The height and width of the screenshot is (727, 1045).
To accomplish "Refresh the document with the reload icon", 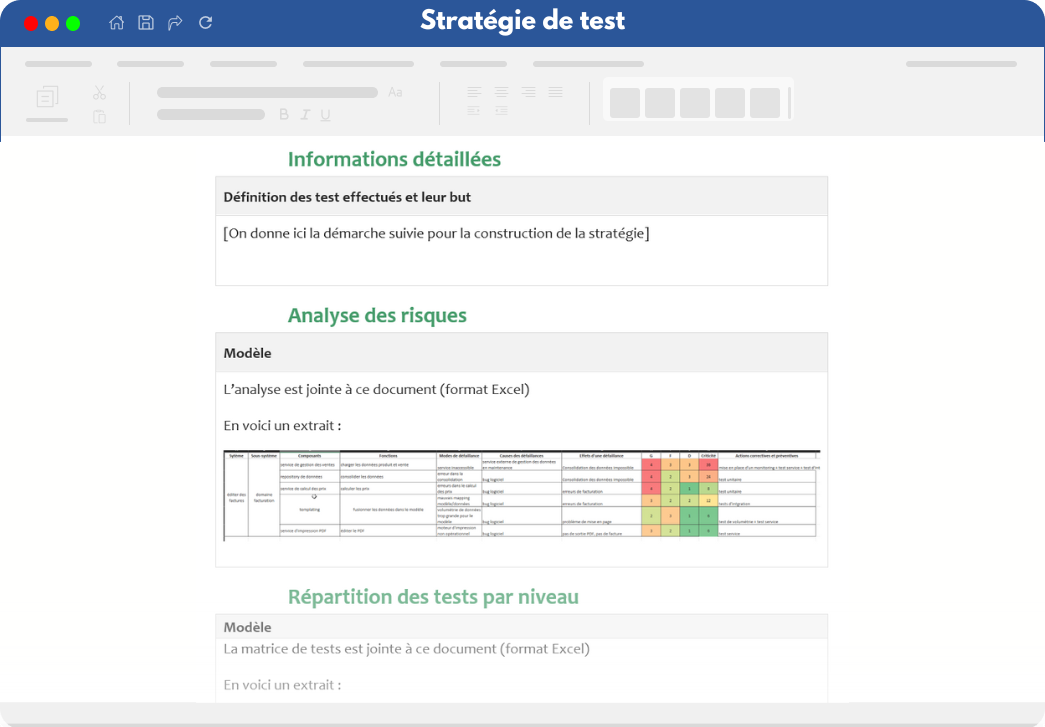I will [x=205, y=21].
